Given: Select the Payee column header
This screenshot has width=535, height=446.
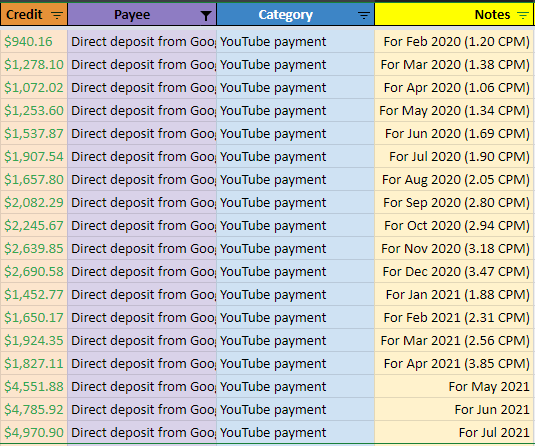Looking at the screenshot, I should tap(142, 14).
